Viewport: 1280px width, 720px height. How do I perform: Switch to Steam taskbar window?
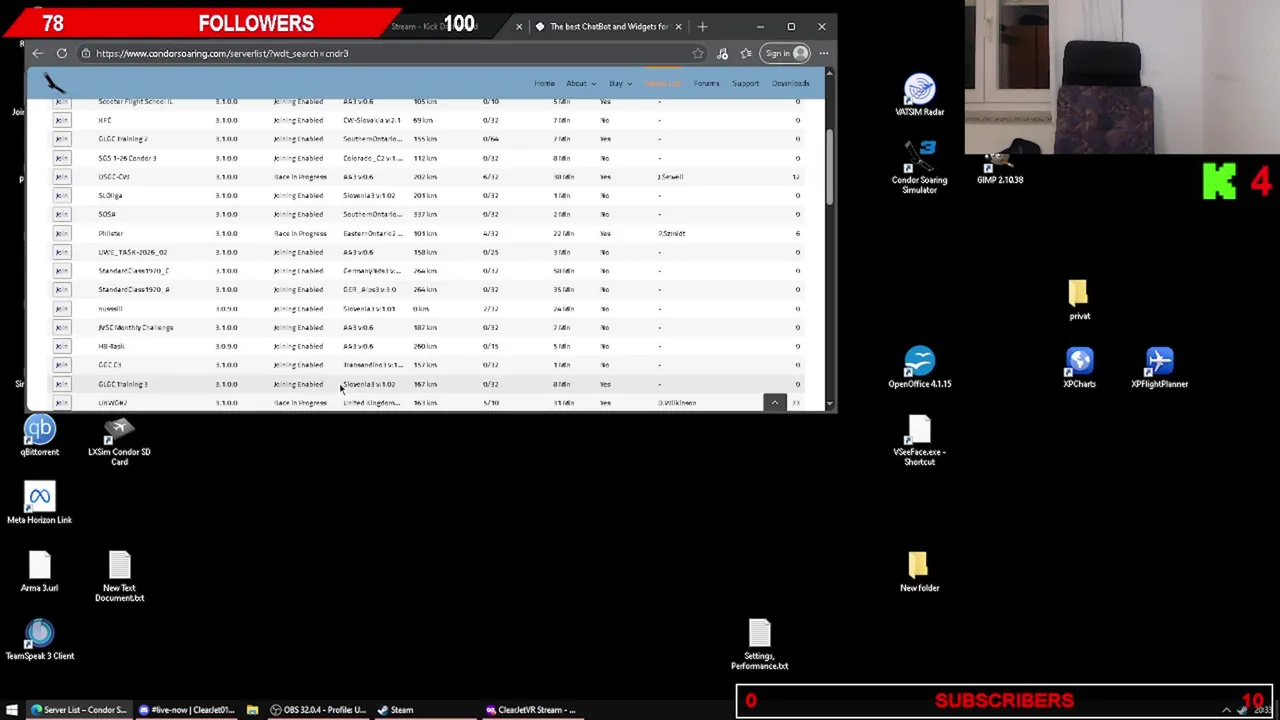pyautogui.click(x=395, y=709)
